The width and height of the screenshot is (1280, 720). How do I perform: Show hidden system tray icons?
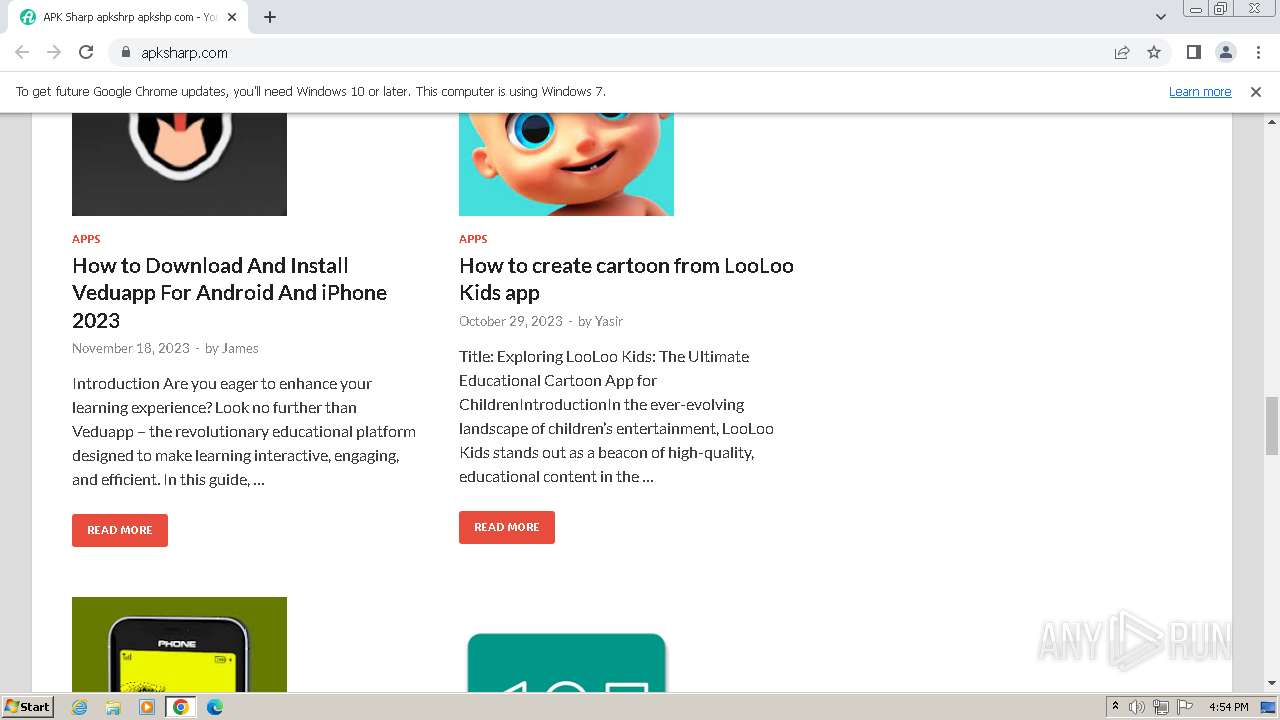point(1115,707)
